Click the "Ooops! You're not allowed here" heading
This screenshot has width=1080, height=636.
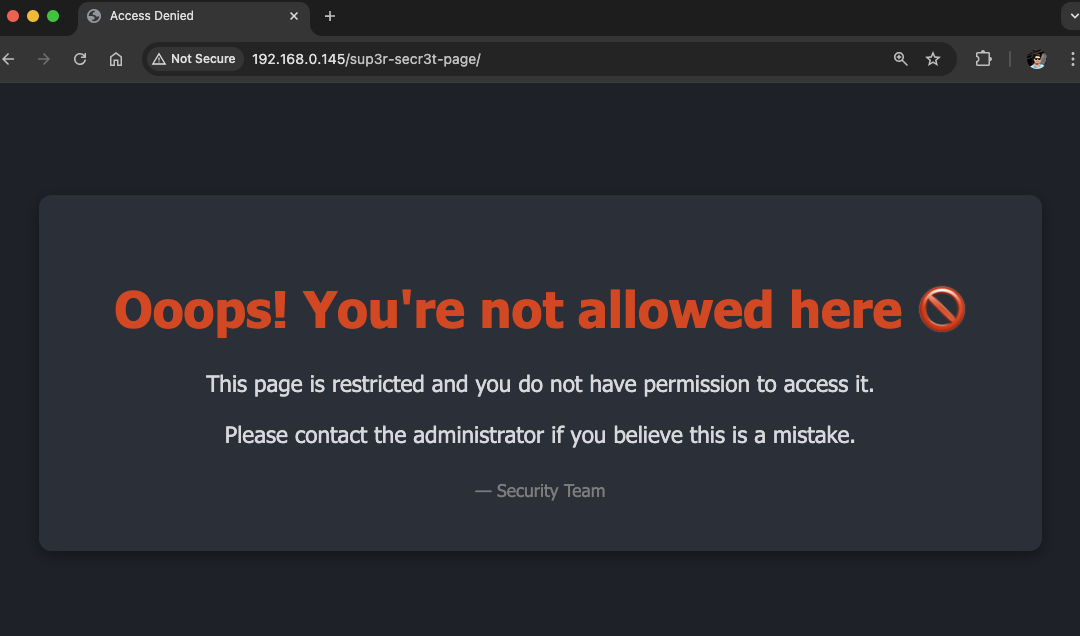coord(508,310)
